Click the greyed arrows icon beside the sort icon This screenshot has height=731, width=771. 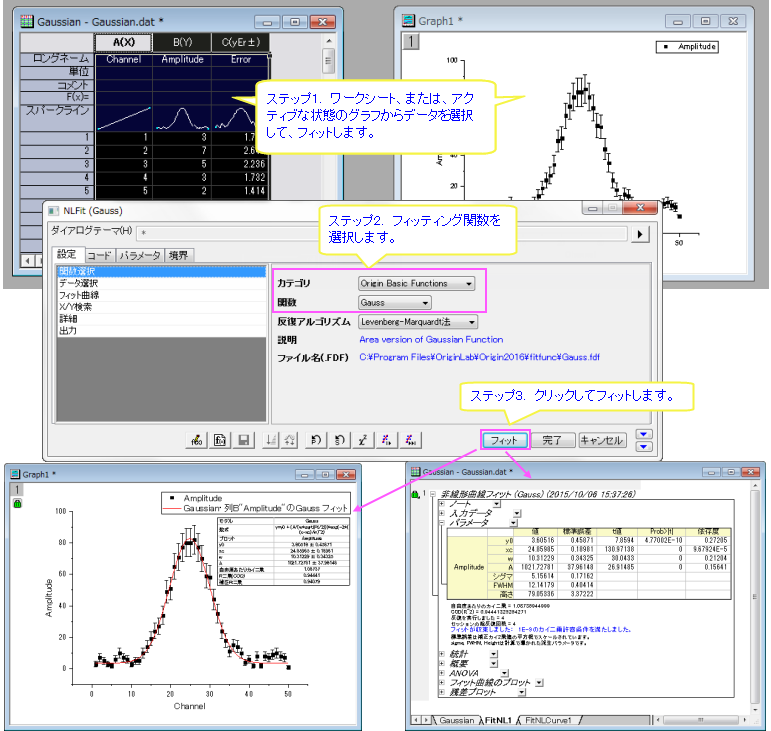pyautogui.click(x=290, y=439)
